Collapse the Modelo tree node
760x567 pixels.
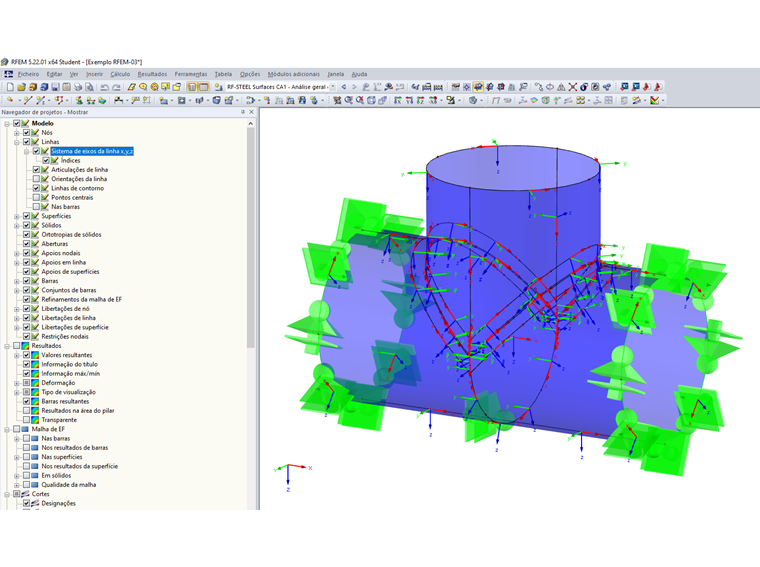click(7, 124)
